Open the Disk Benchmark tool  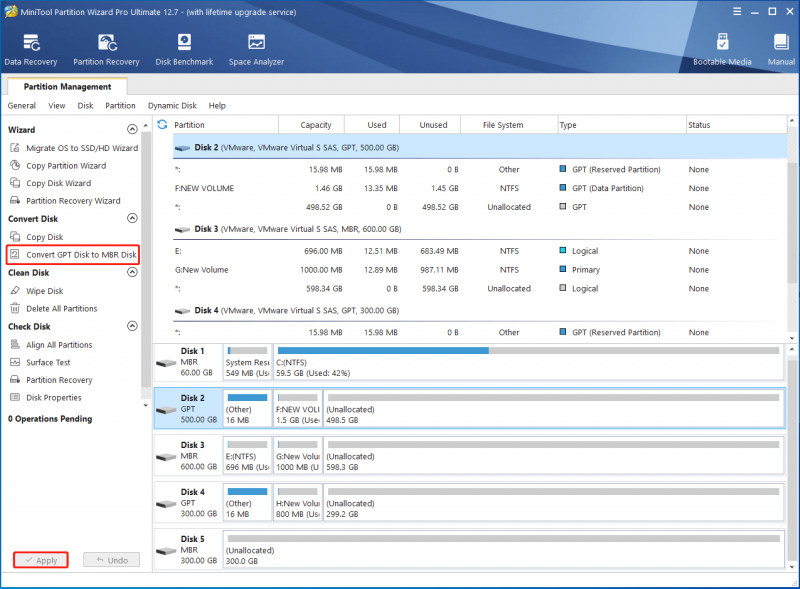pyautogui.click(x=184, y=50)
